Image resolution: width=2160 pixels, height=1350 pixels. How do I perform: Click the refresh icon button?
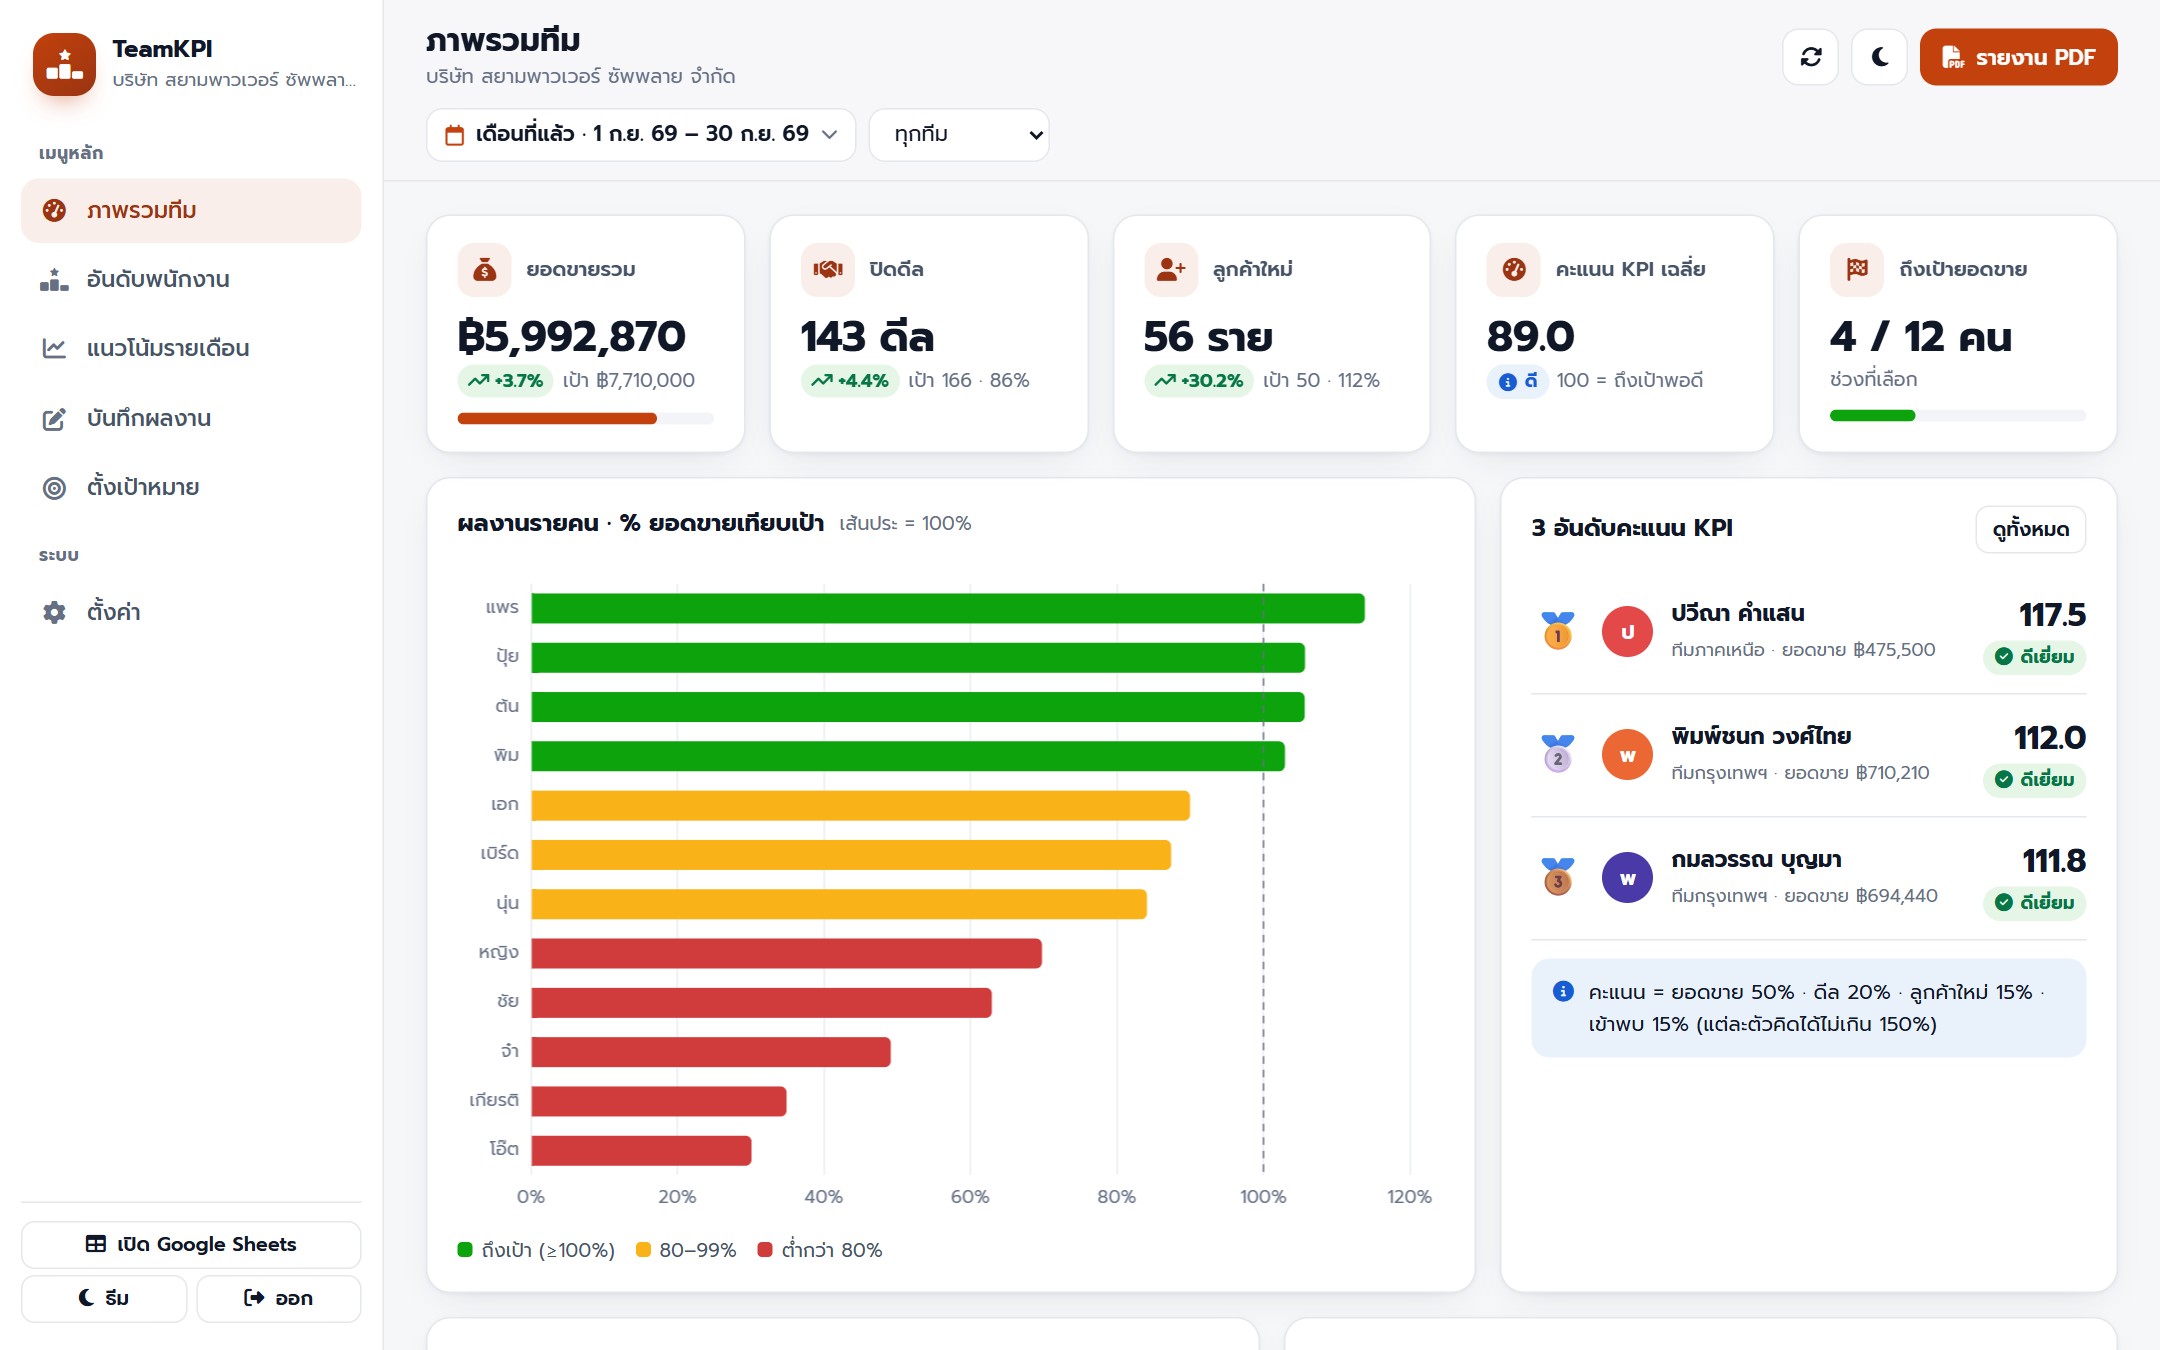click(x=1810, y=57)
